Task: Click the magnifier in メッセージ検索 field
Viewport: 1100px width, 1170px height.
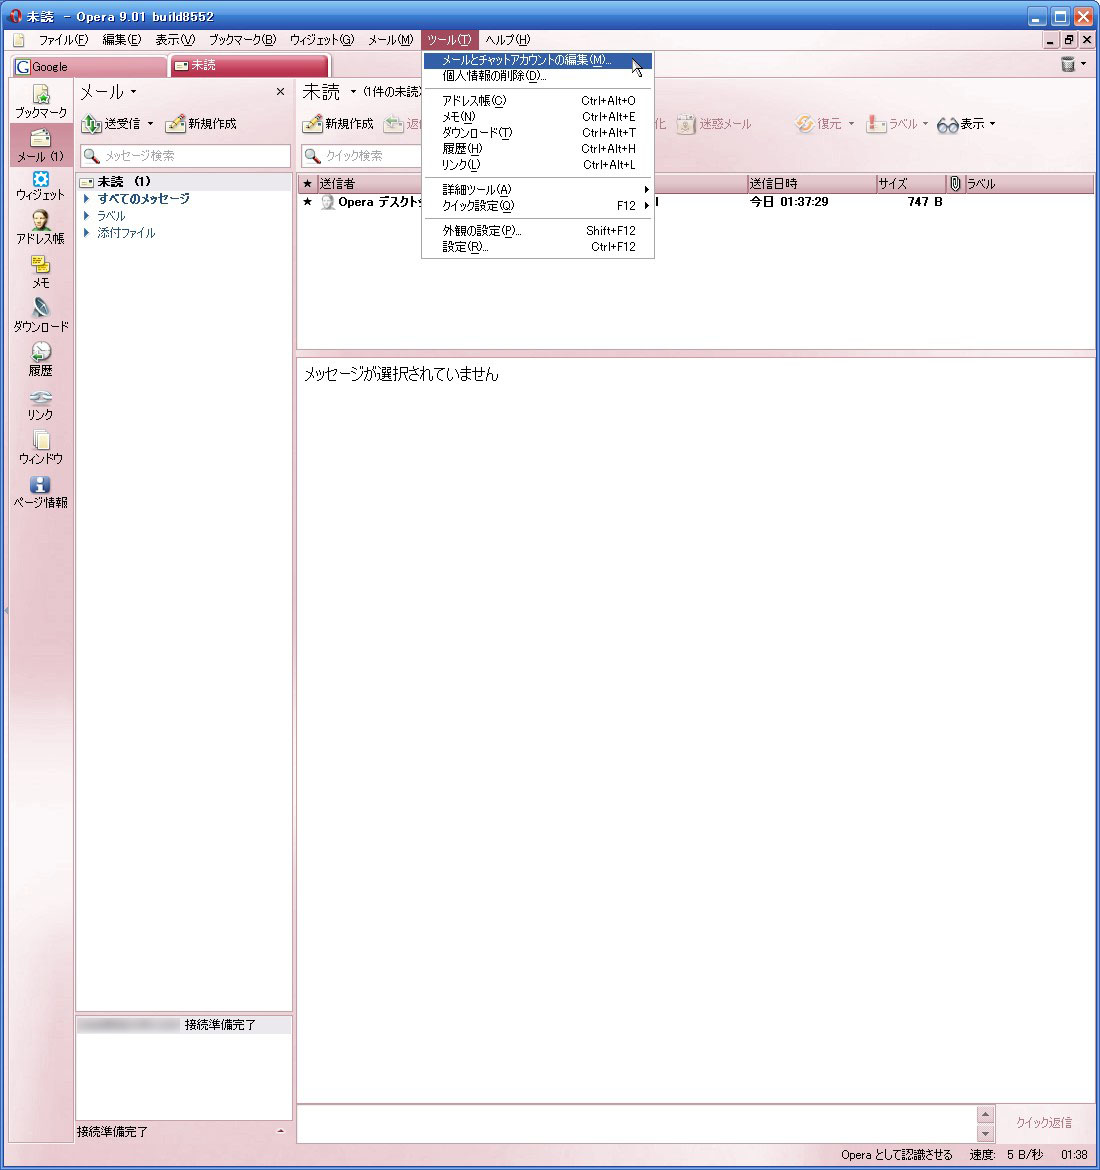Action: [x=92, y=156]
